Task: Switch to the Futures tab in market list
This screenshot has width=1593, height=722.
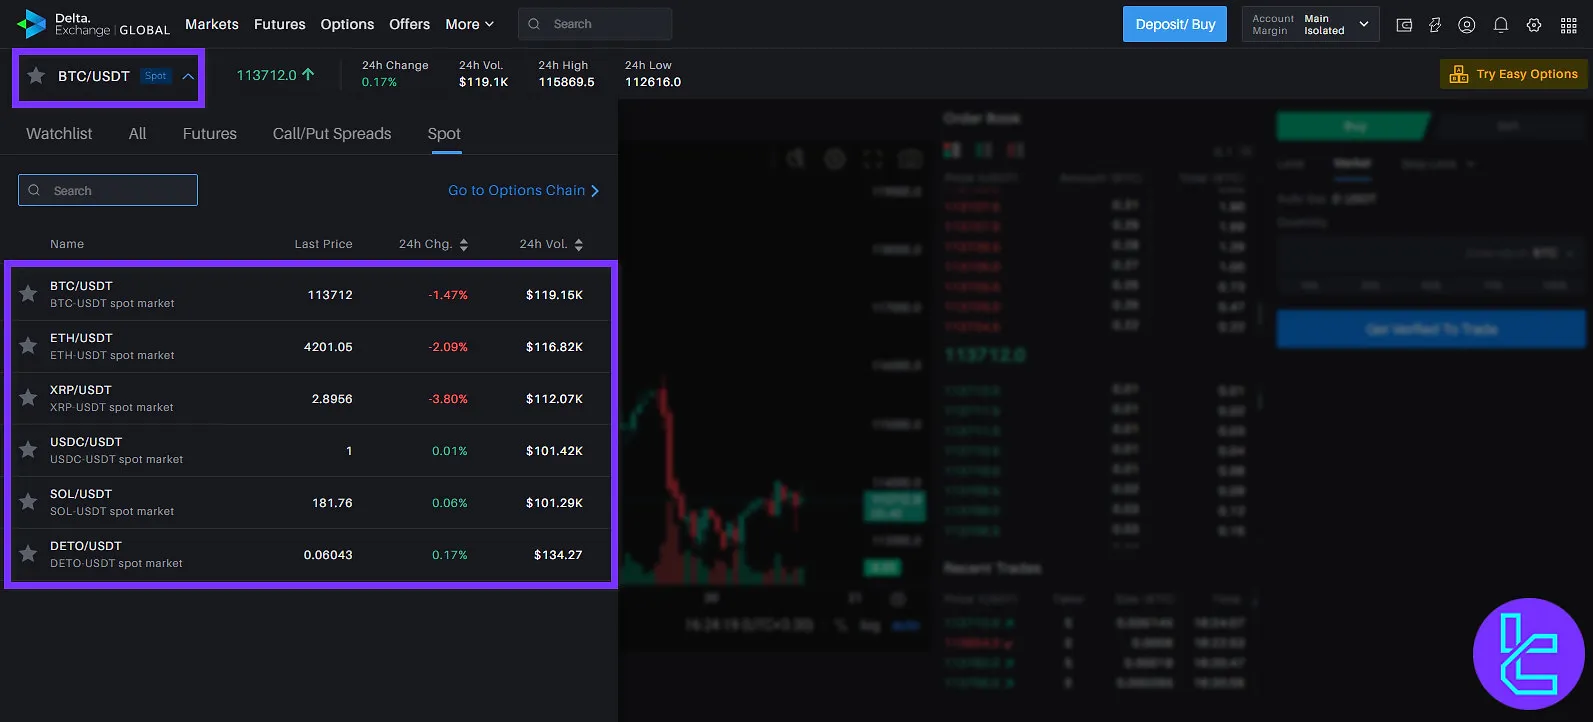Action: click(210, 134)
